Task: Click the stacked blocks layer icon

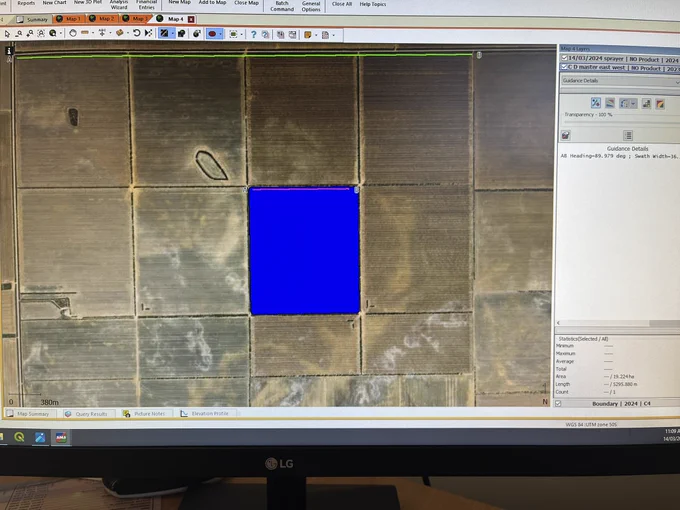Action: (646, 104)
